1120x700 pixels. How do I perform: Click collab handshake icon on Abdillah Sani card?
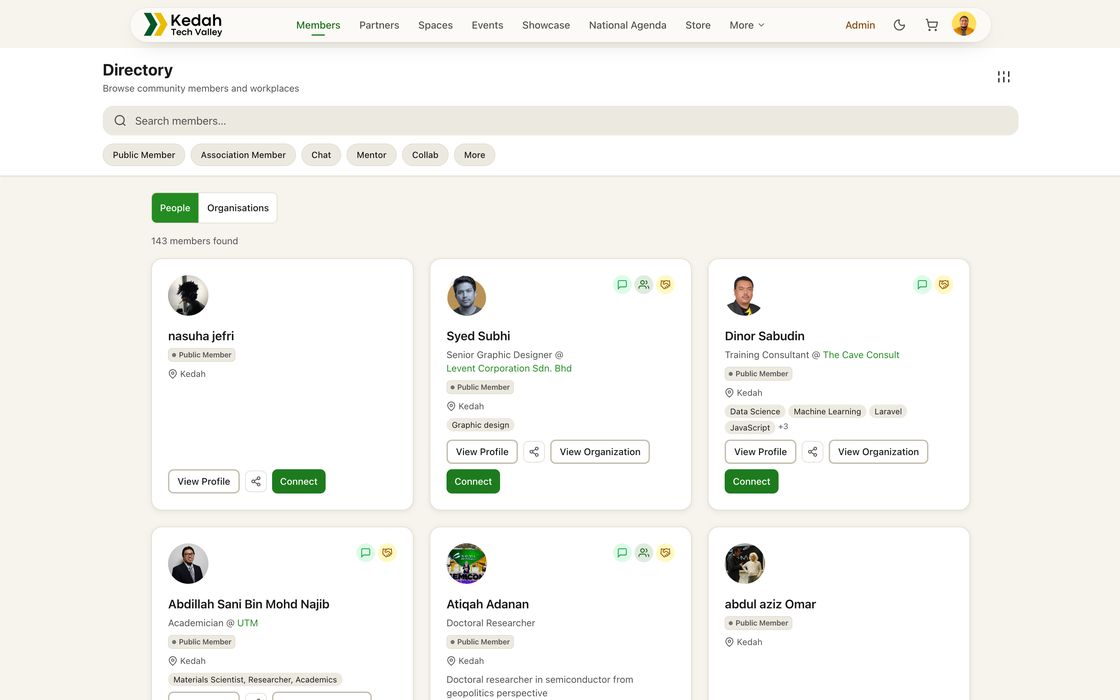pos(386,552)
